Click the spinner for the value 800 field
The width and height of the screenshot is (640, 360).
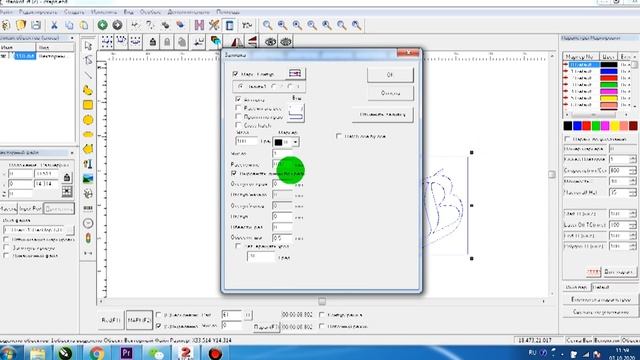coord(632,170)
